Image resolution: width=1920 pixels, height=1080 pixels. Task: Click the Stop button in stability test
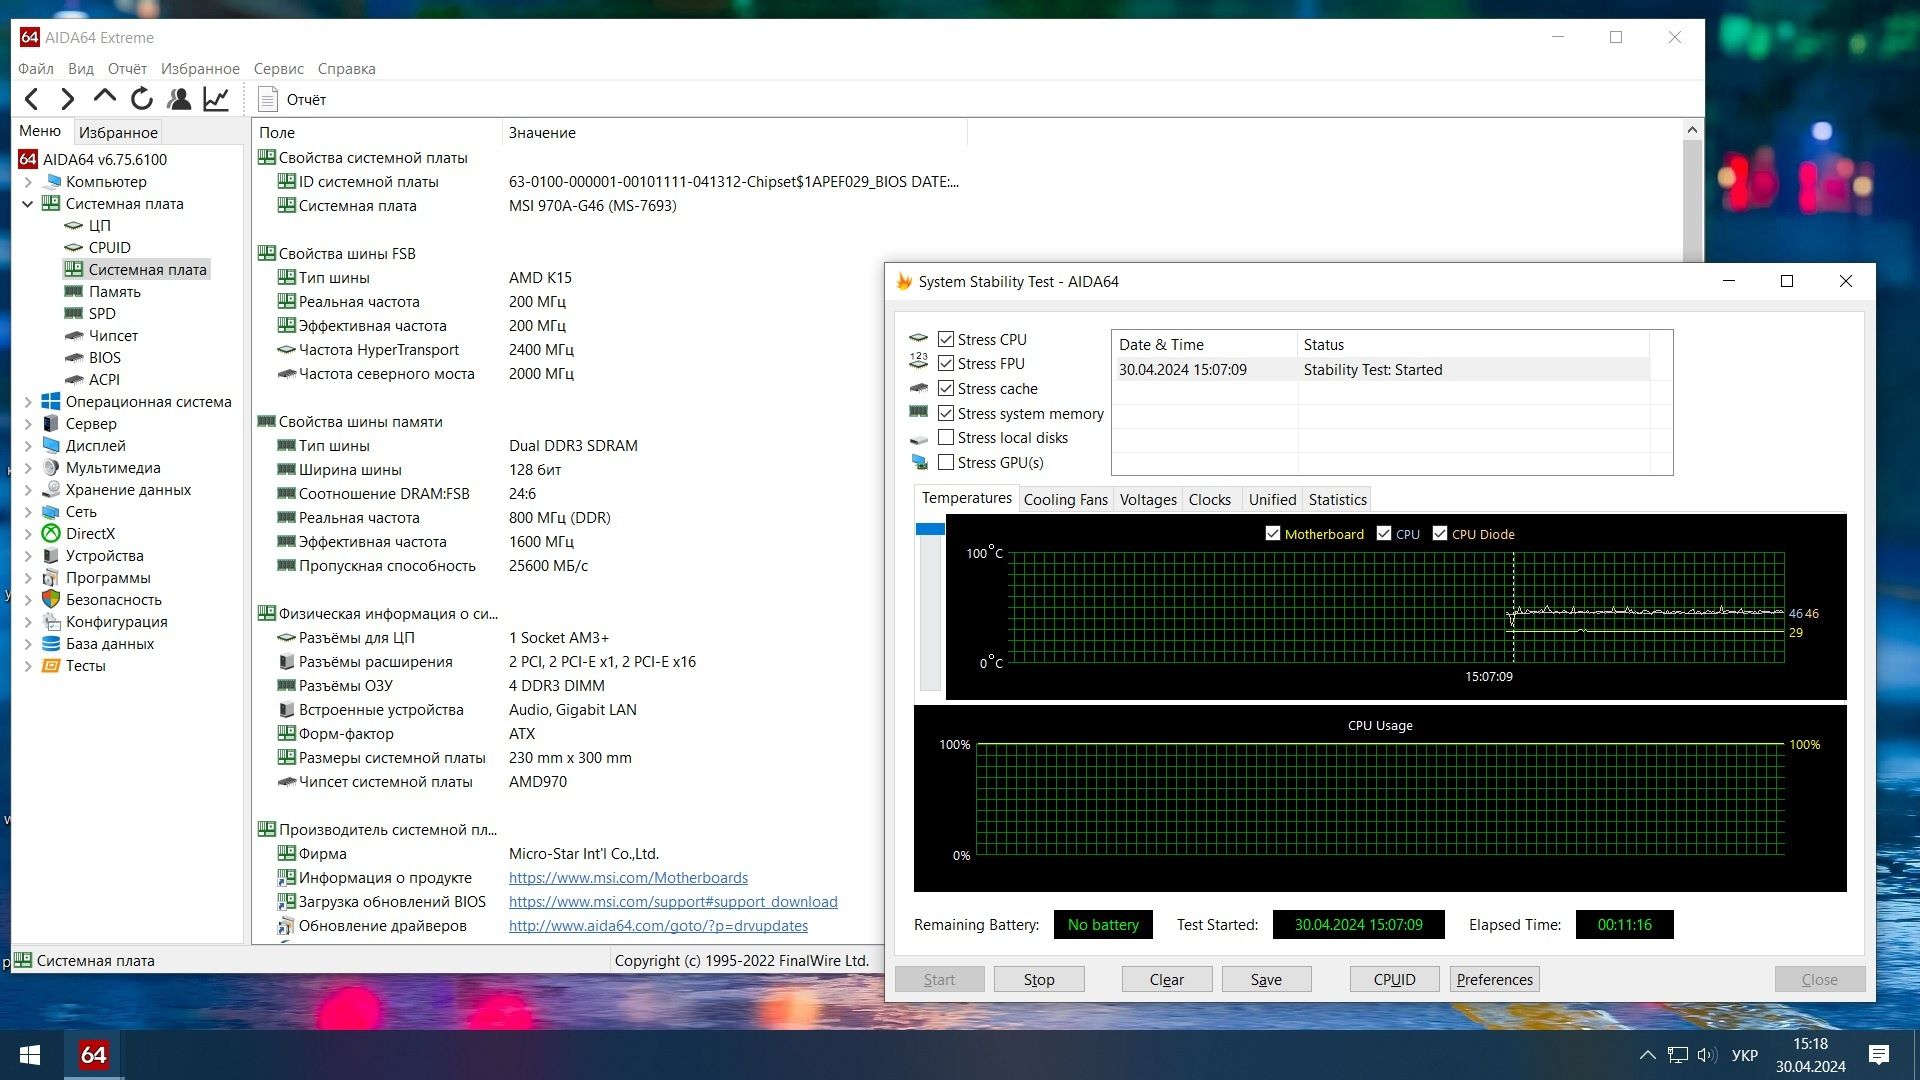pyautogui.click(x=1039, y=978)
